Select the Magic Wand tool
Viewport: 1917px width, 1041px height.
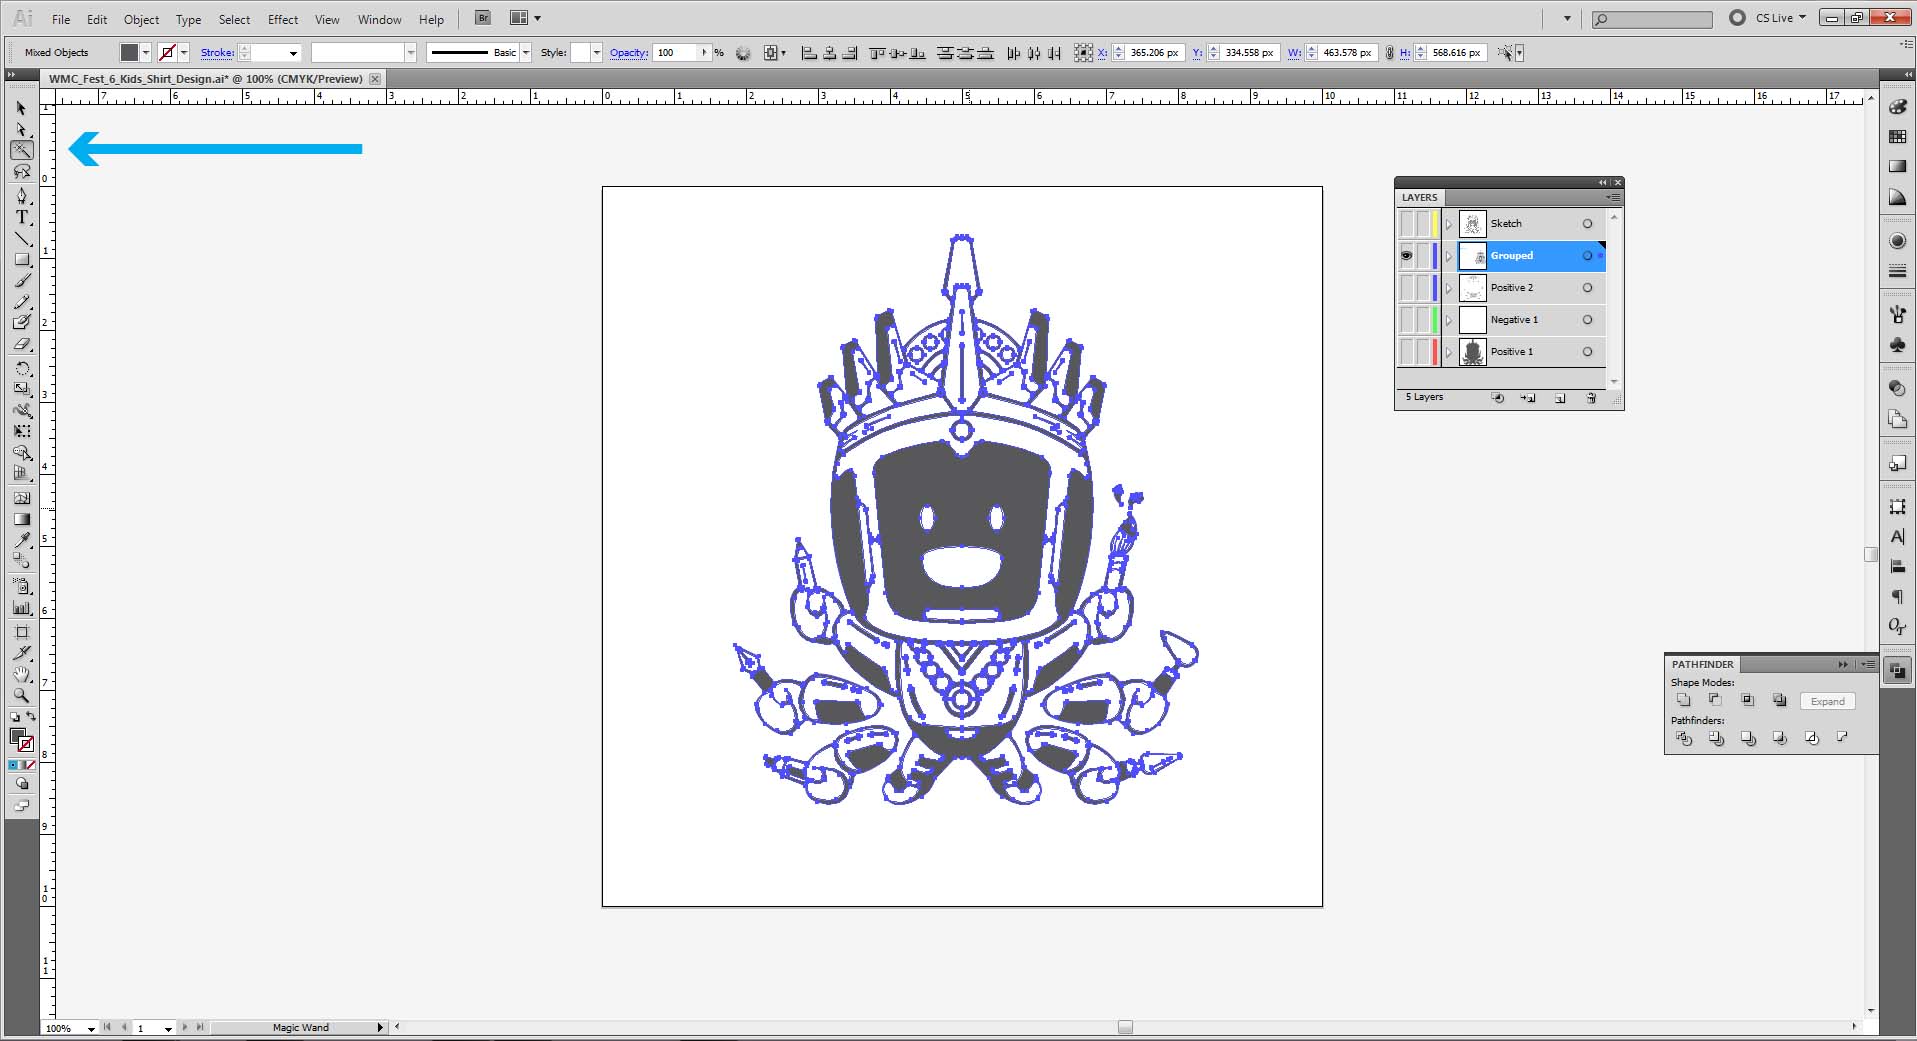click(22, 151)
